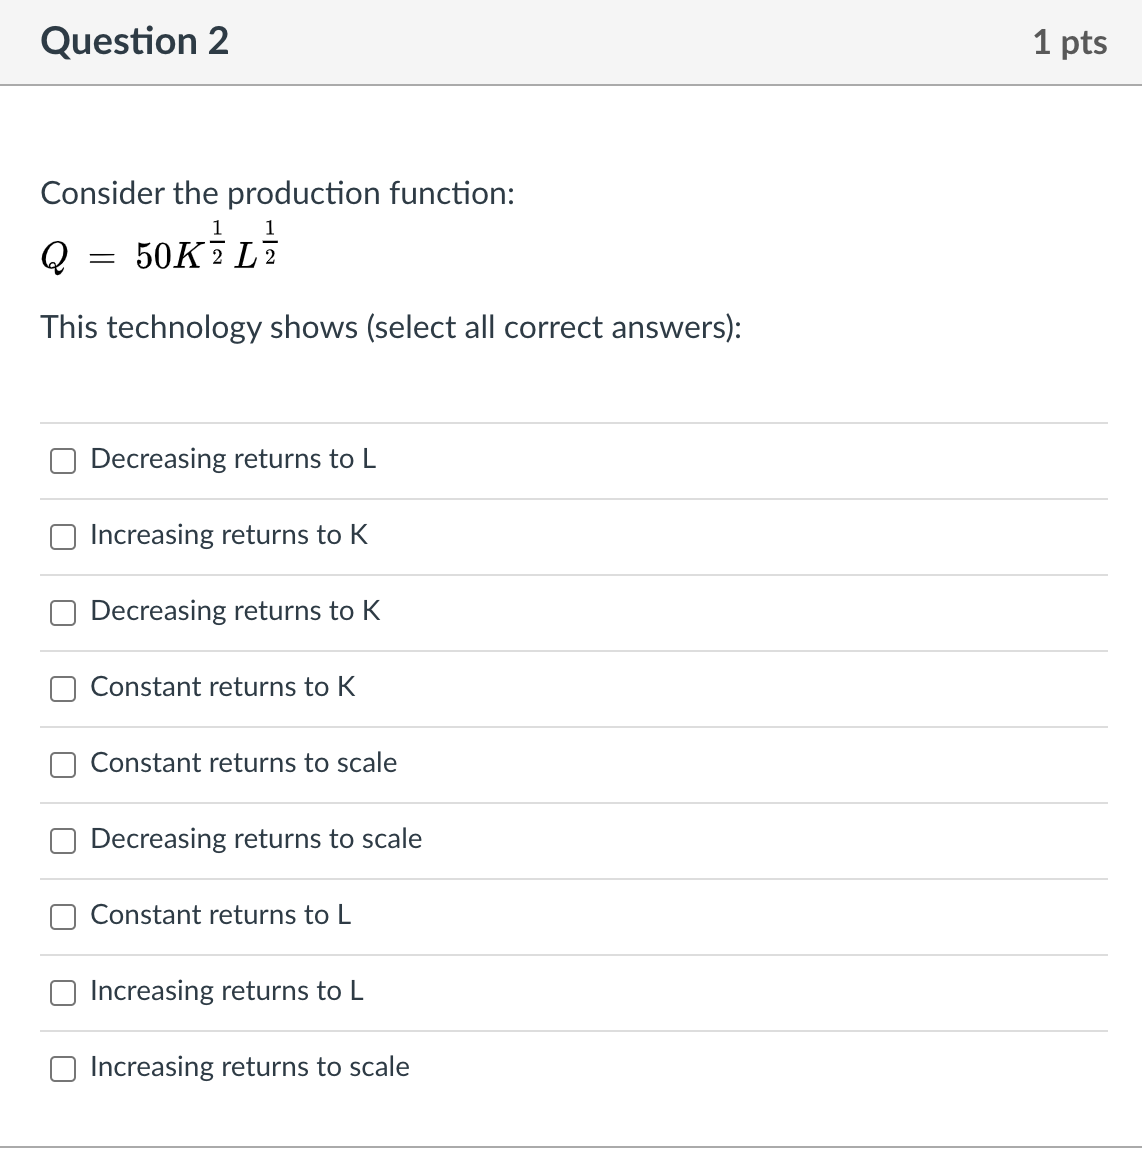Viewport: 1142px width, 1152px height.
Task: Select the 'Constant returns to K' answer label
Action: pos(222,687)
